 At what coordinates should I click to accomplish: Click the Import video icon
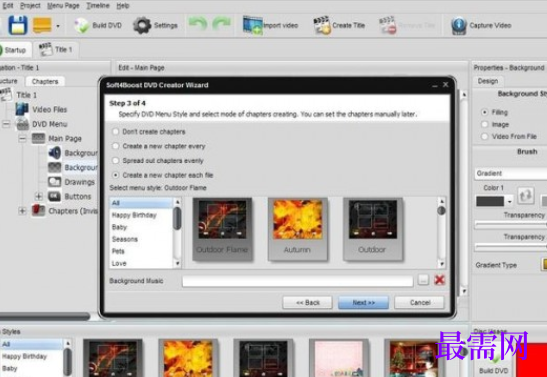coord(253,25)
